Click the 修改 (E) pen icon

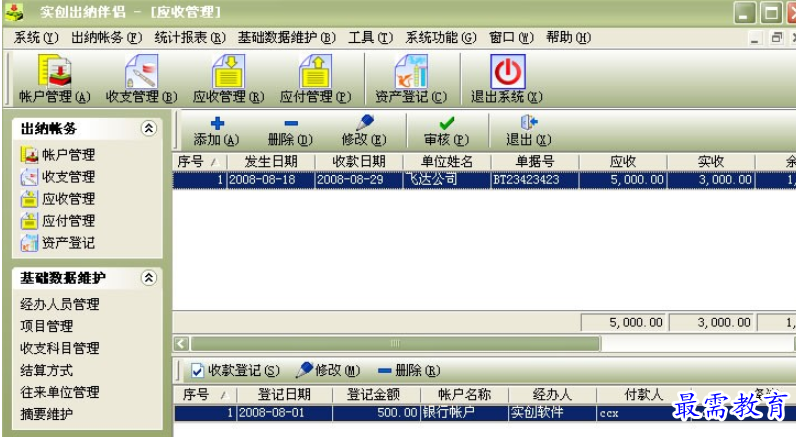(x=364, y=122)
